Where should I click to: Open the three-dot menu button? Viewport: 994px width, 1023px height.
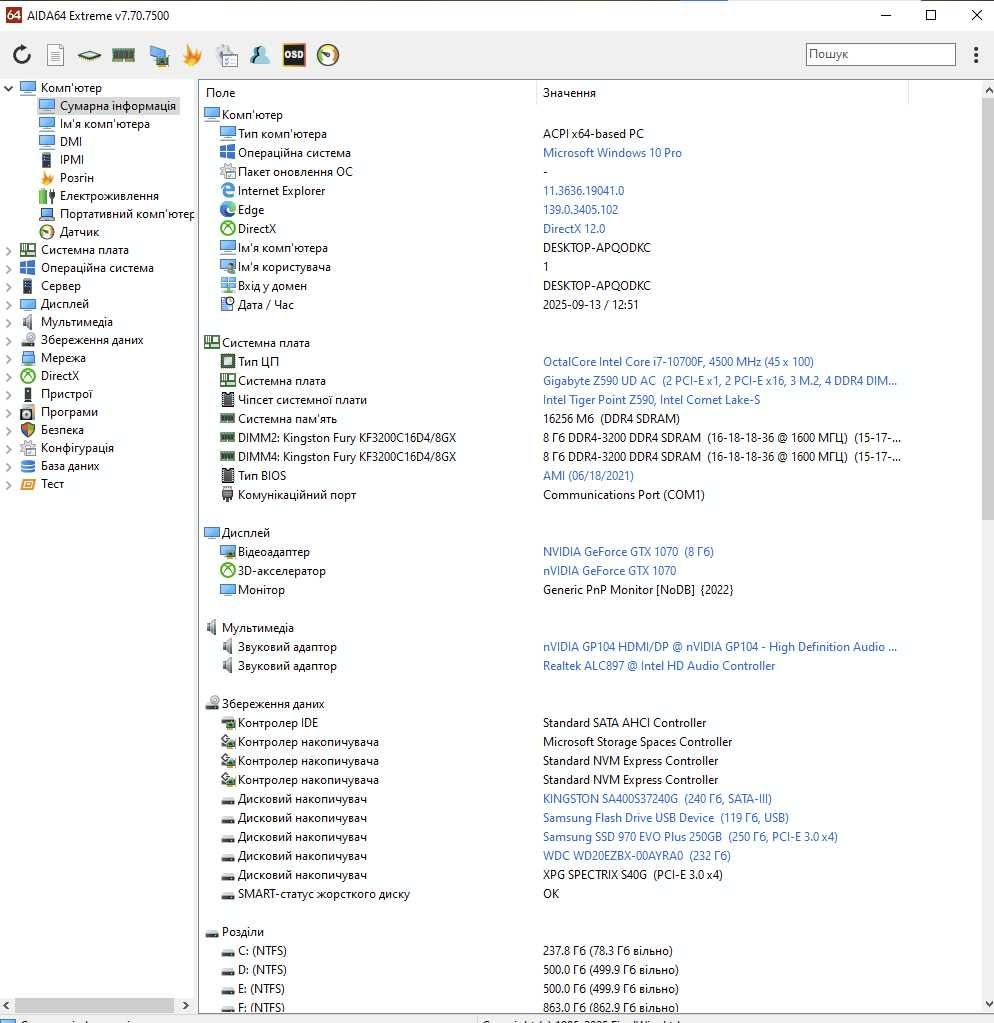pyautogui.click(x=976, y=55)
